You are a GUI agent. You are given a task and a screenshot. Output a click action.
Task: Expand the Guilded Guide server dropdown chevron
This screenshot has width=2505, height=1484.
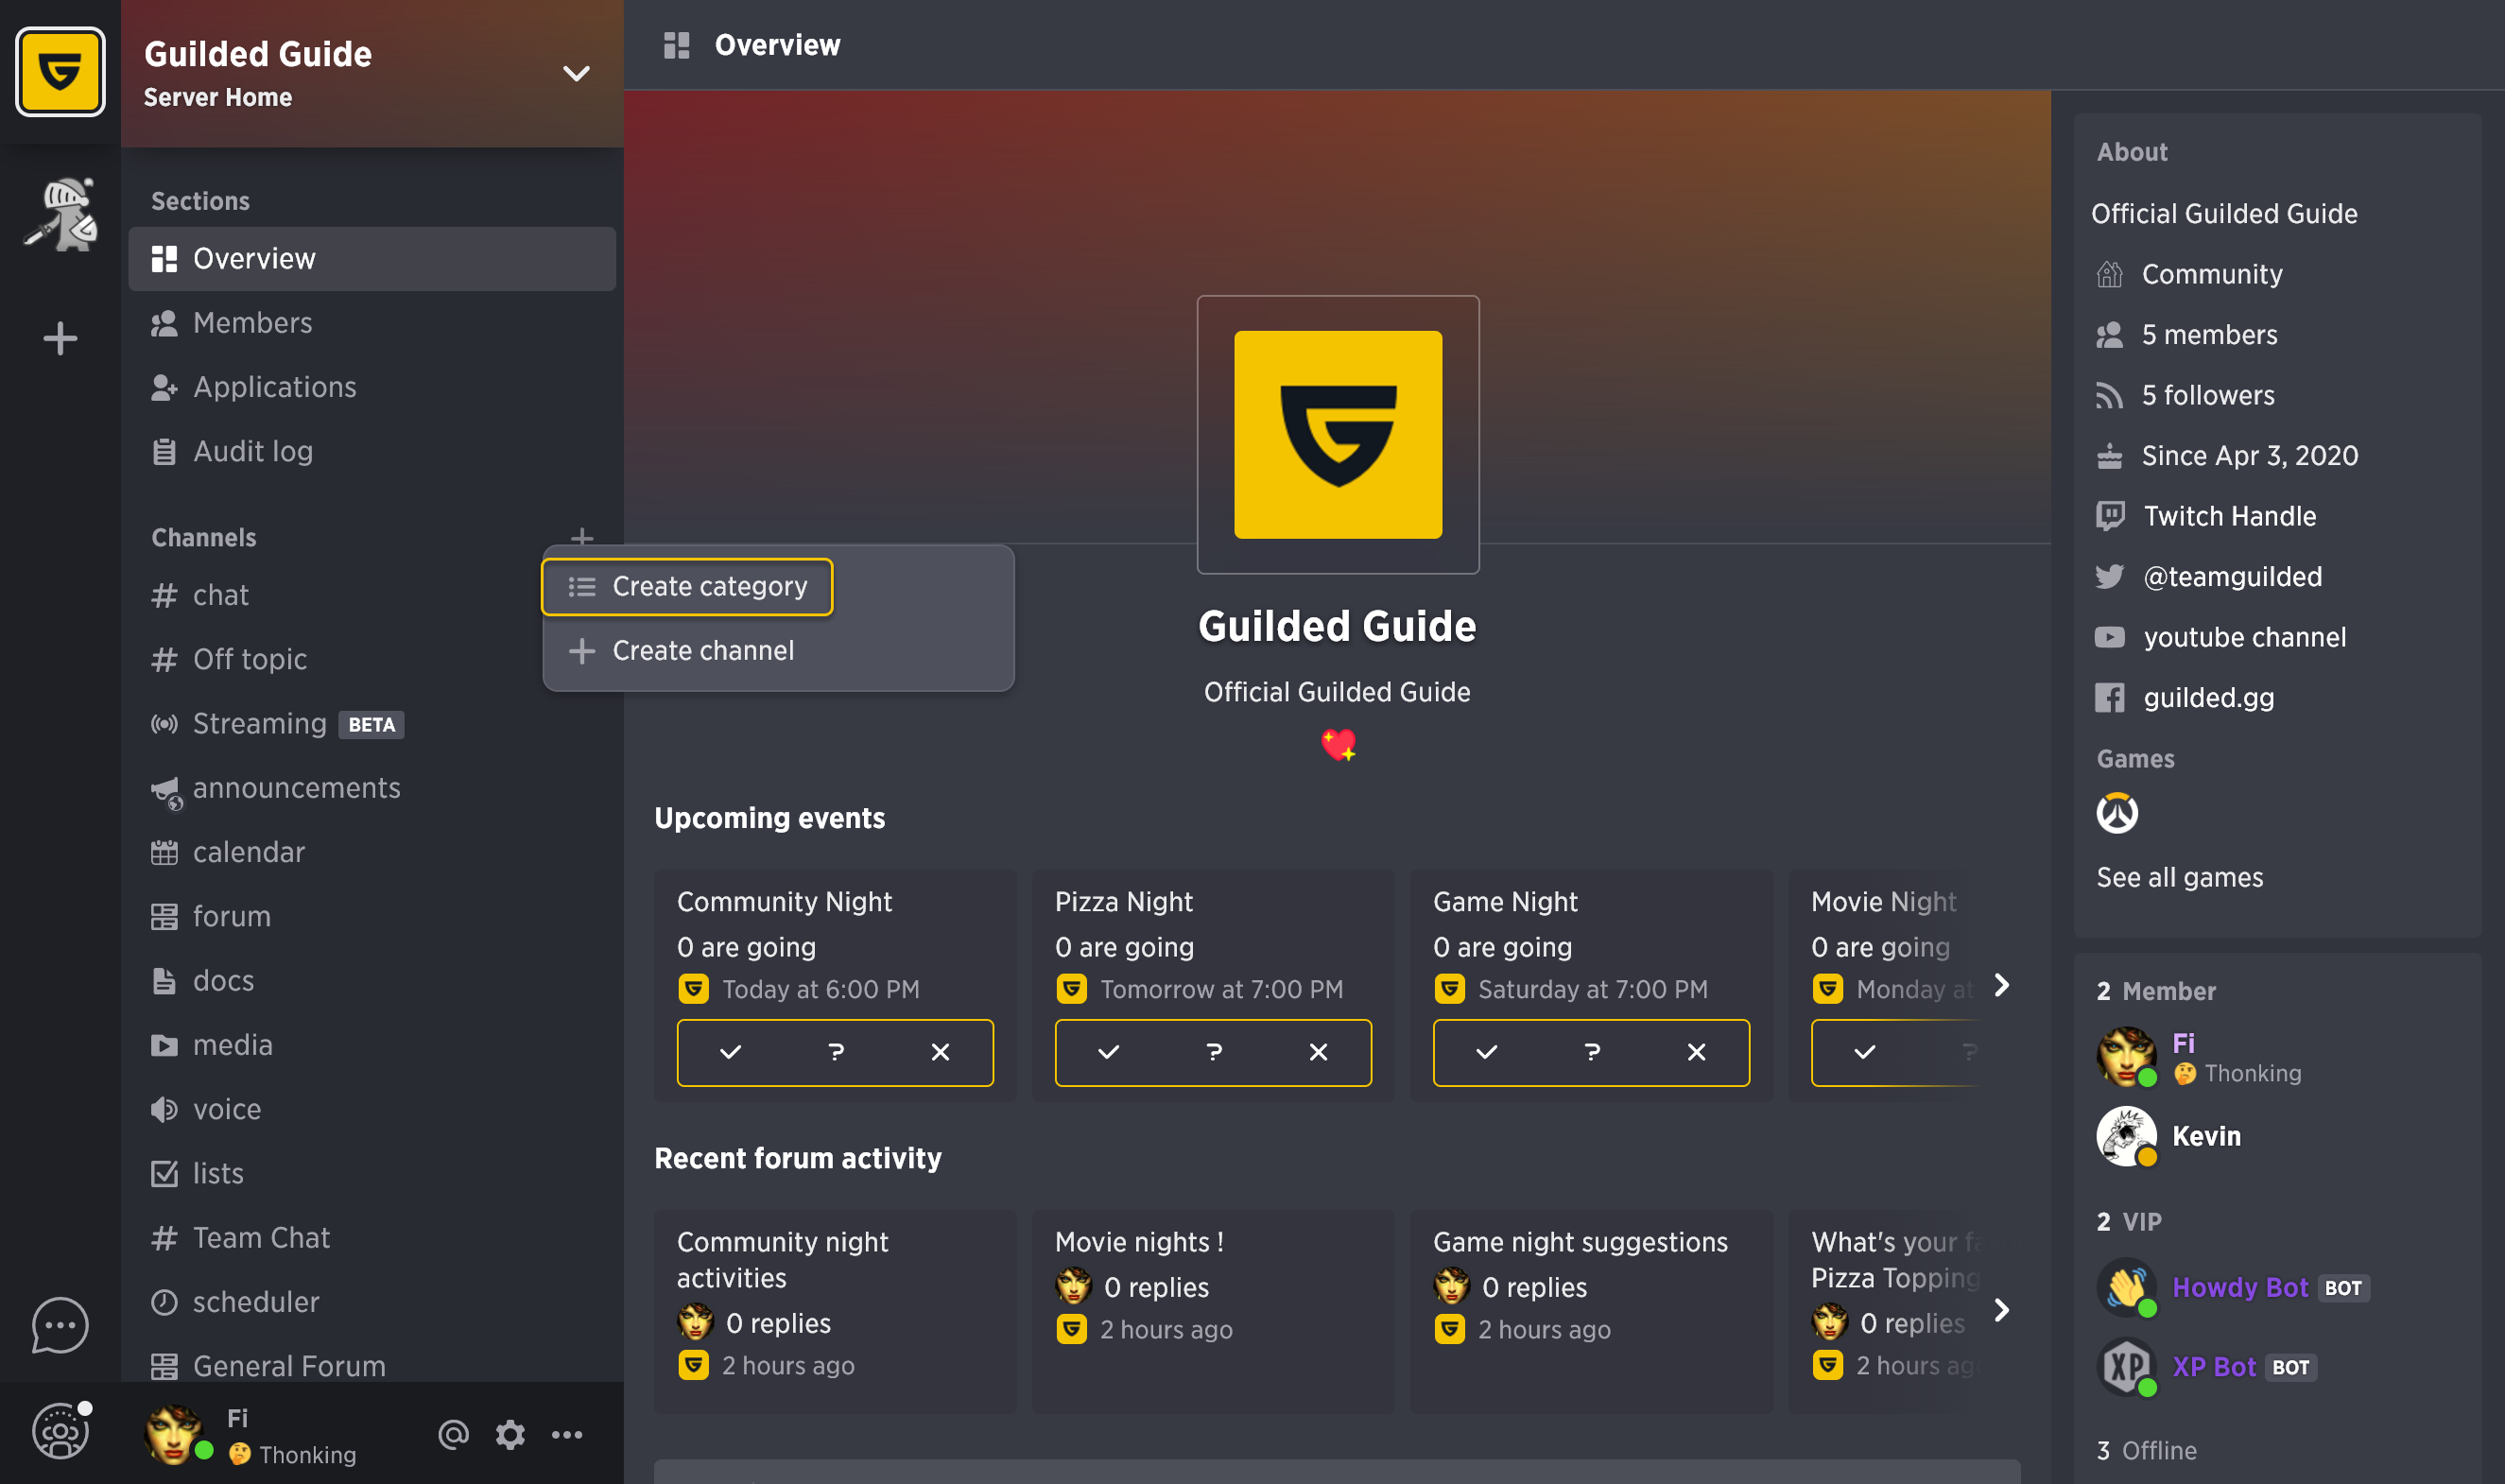tap(576, 73)
